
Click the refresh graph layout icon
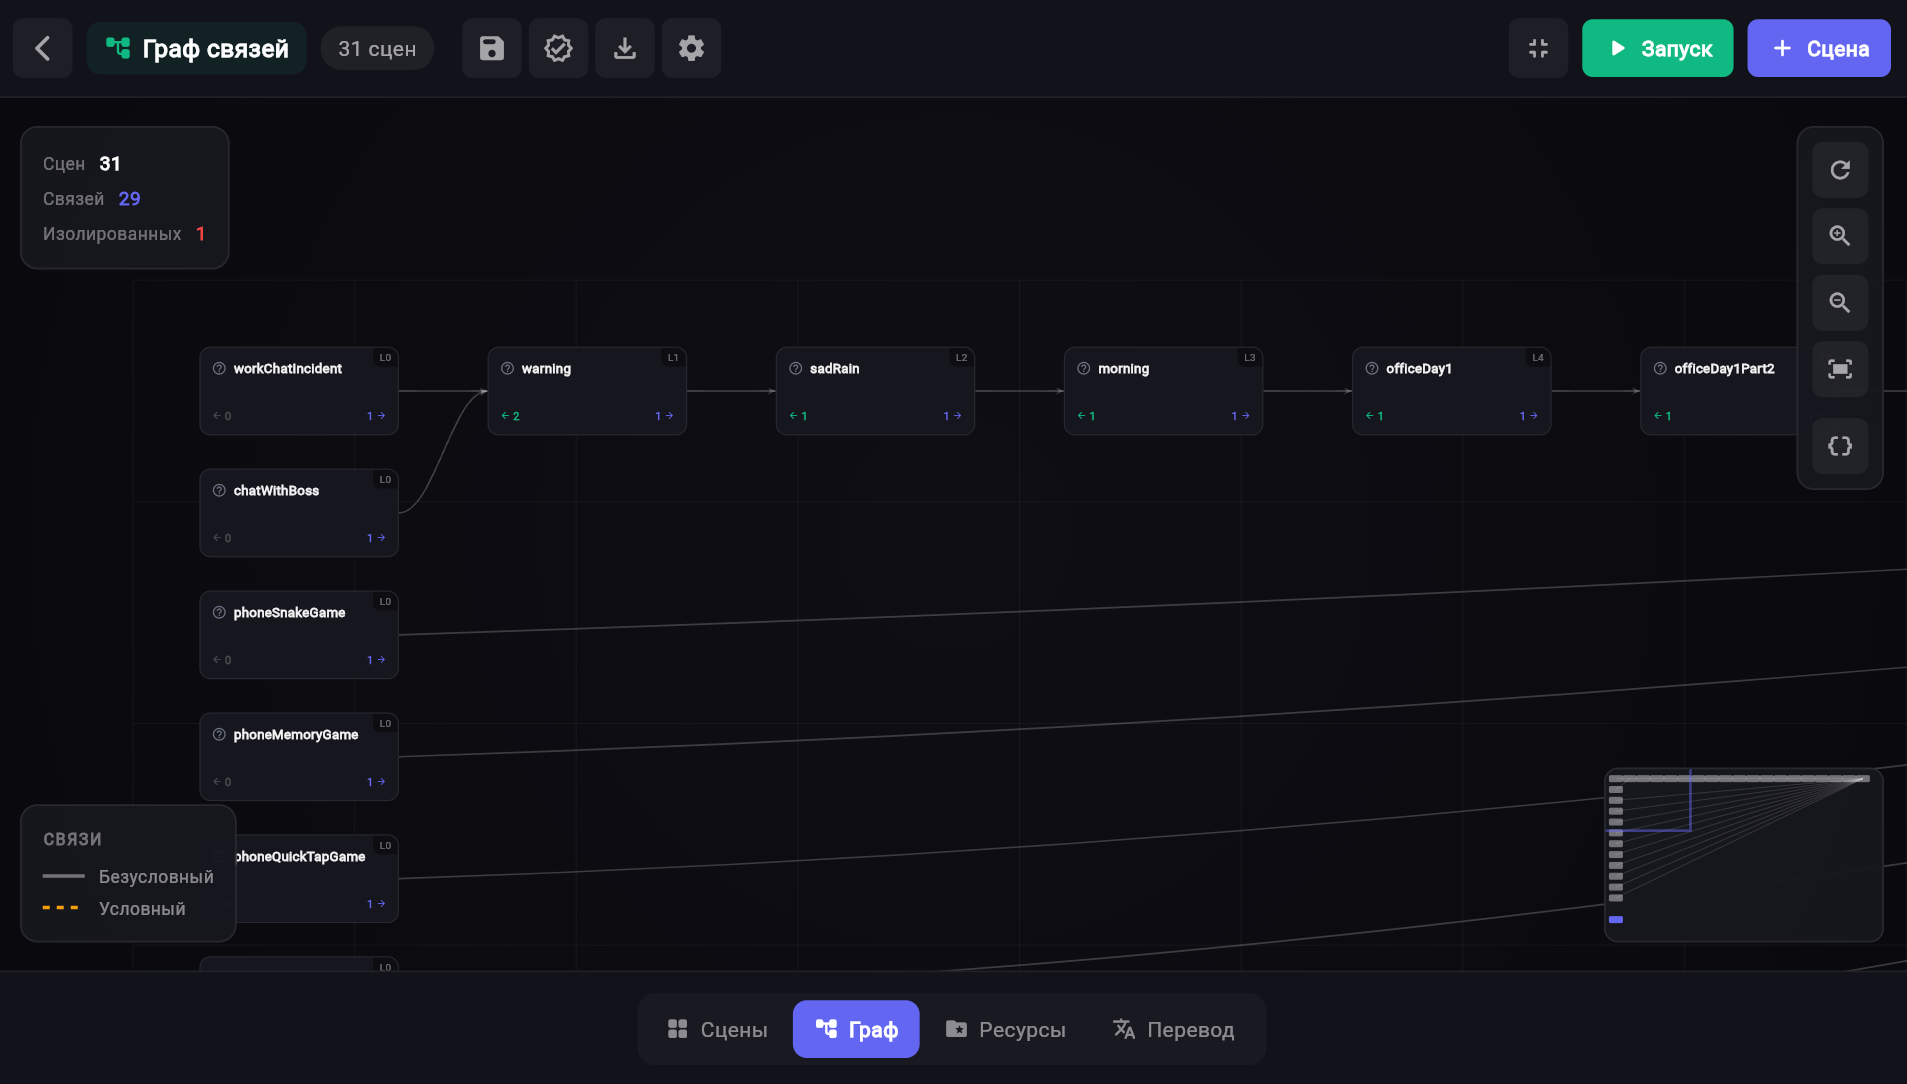(1840, 170)
